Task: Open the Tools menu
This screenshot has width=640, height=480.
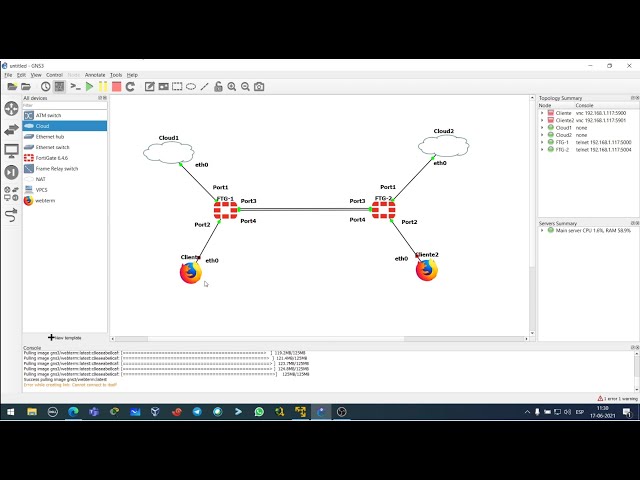Action: [x=116, y=75]
